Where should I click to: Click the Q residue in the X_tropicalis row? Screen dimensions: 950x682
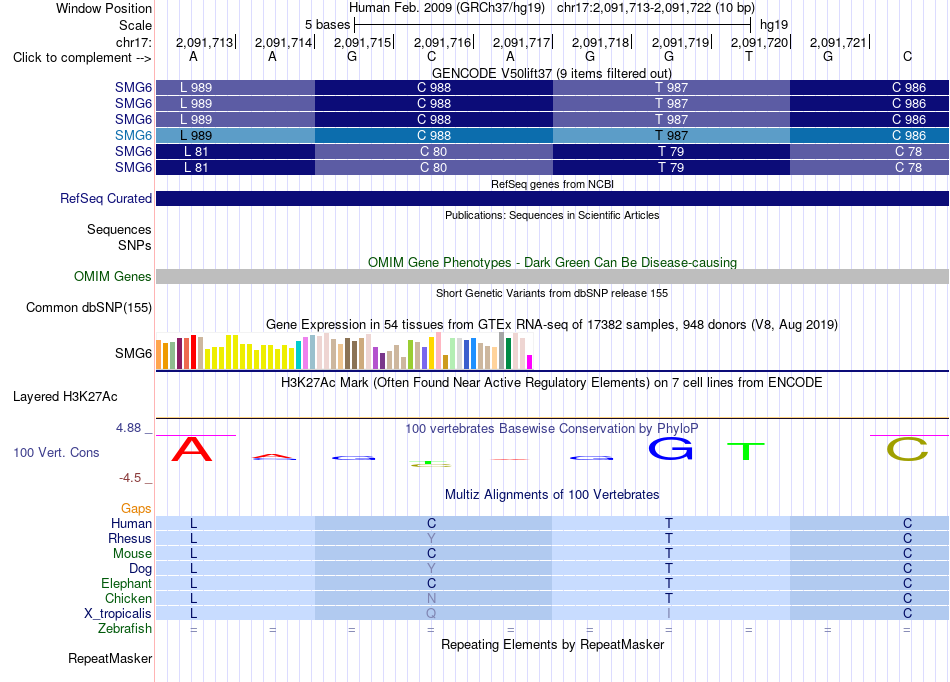click(x=431, y=613)
